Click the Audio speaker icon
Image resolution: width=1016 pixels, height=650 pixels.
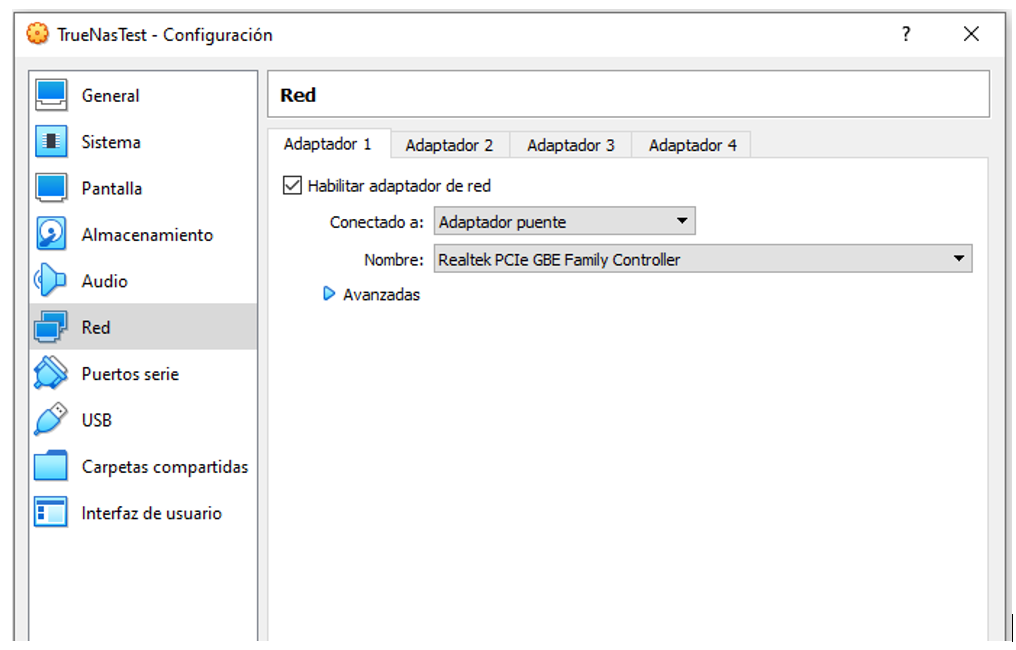[51, 281]
